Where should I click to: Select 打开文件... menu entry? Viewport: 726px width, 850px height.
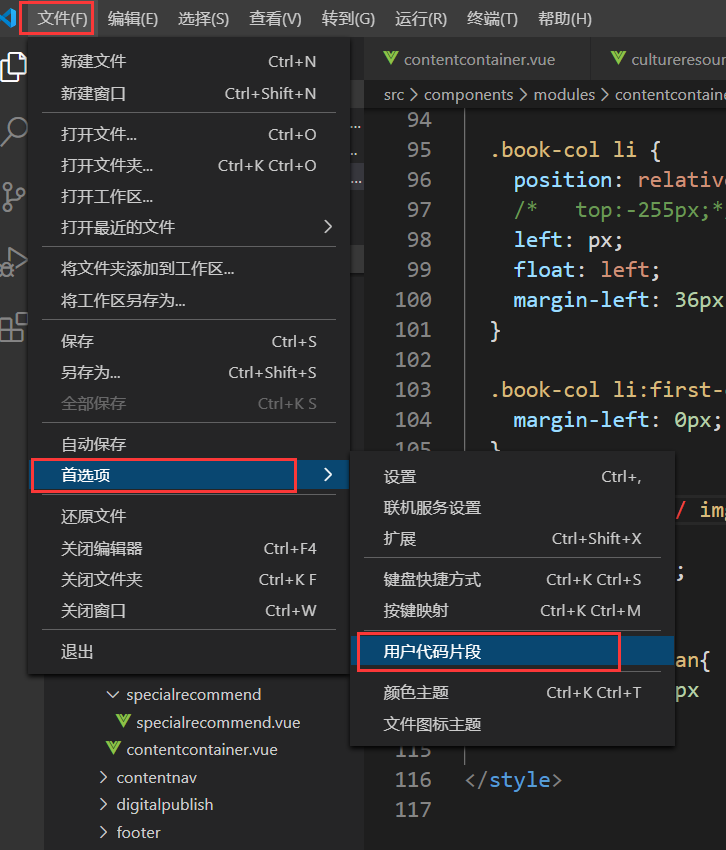(x=189, y=134)
